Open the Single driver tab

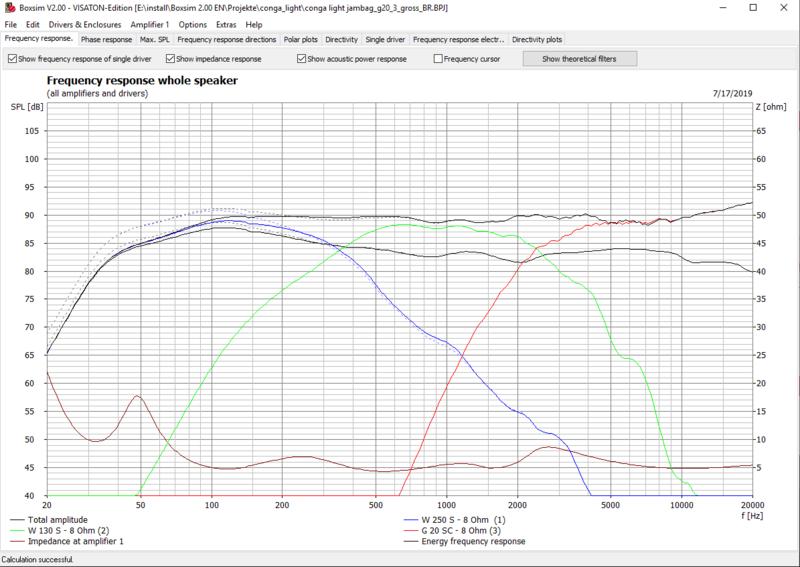(385, 39)
